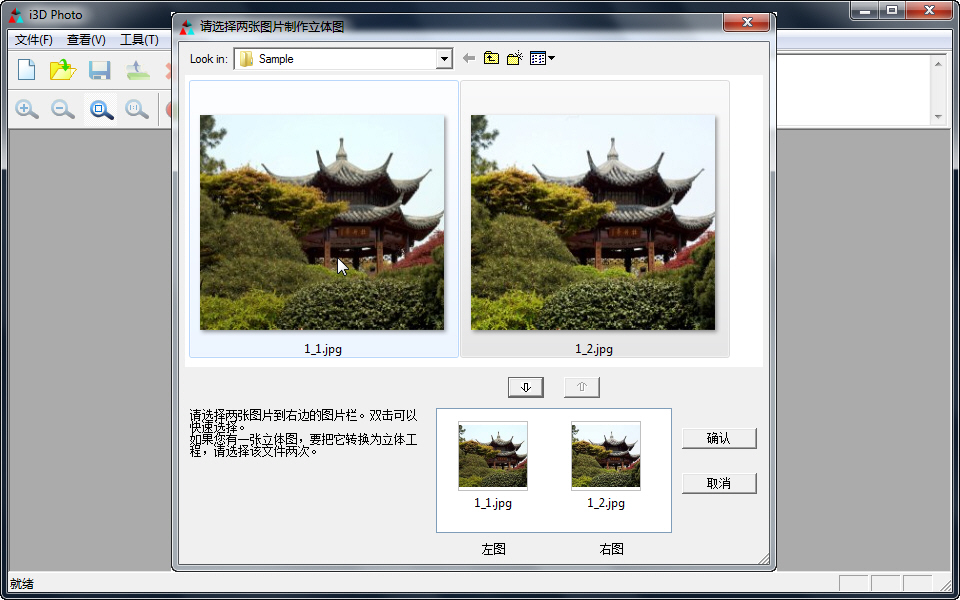
Task: Click the 就绪 status bar text
Action: pos(22,583)
